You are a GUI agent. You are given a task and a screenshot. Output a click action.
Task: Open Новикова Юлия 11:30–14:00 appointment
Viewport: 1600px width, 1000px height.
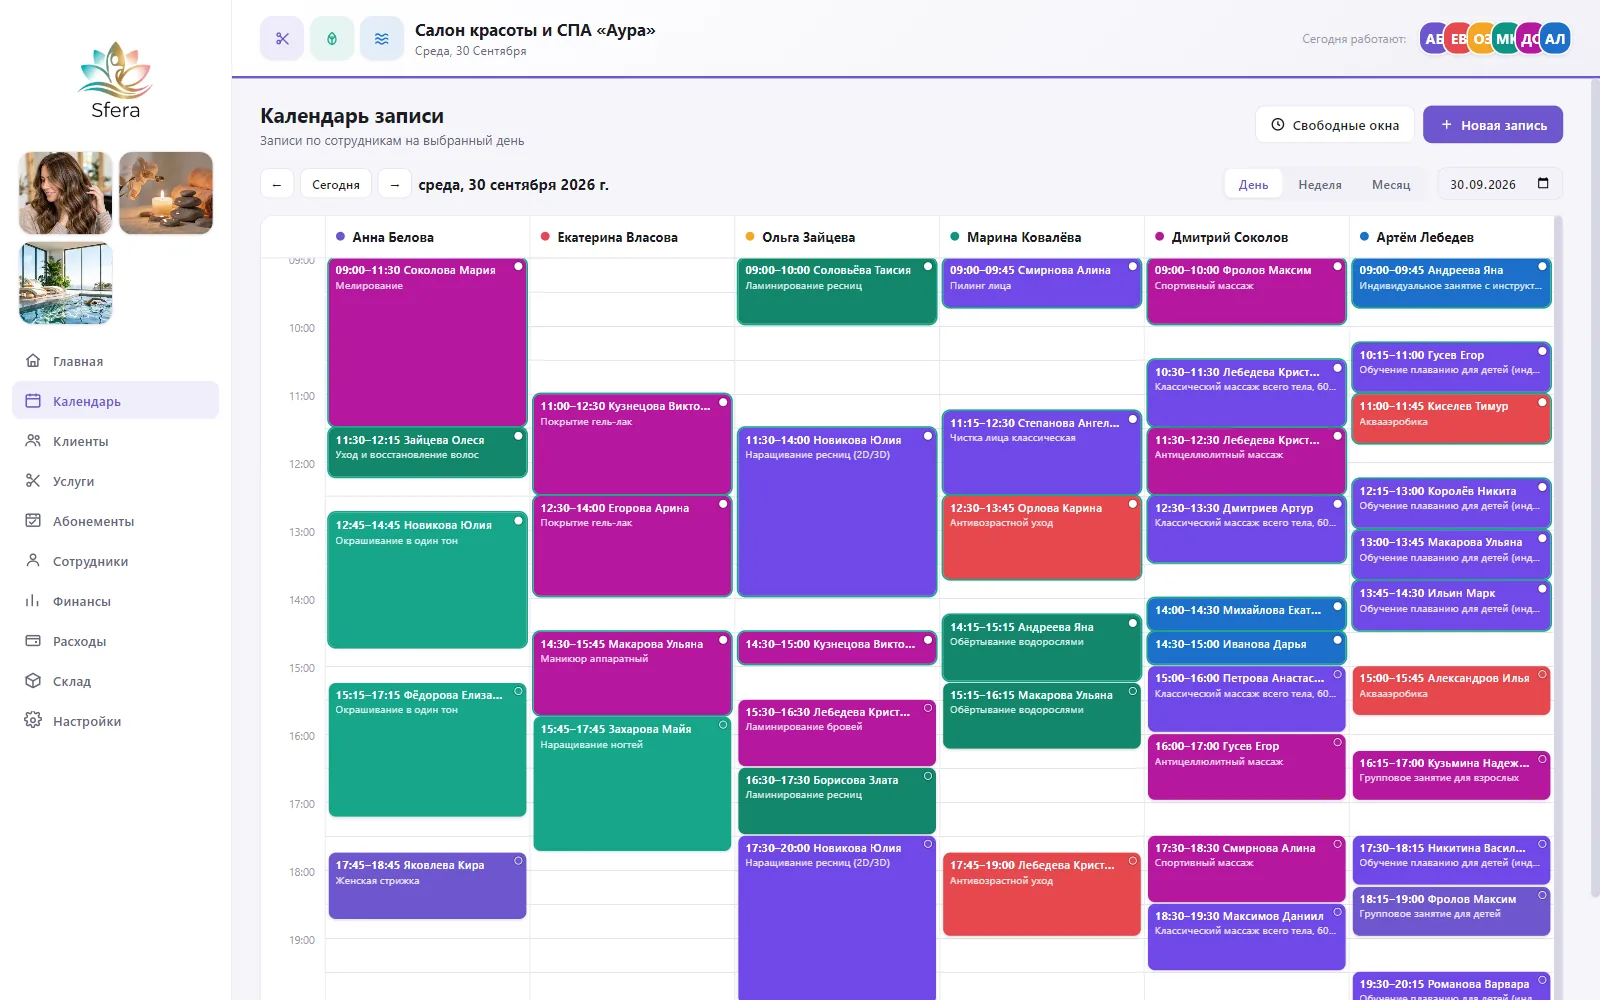(x=837, y=512)
